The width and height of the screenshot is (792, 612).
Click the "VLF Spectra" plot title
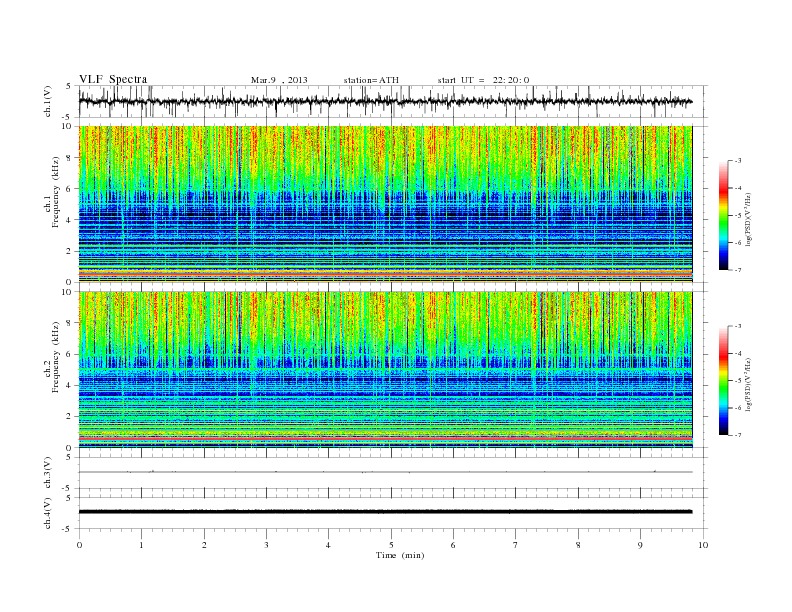113,79
